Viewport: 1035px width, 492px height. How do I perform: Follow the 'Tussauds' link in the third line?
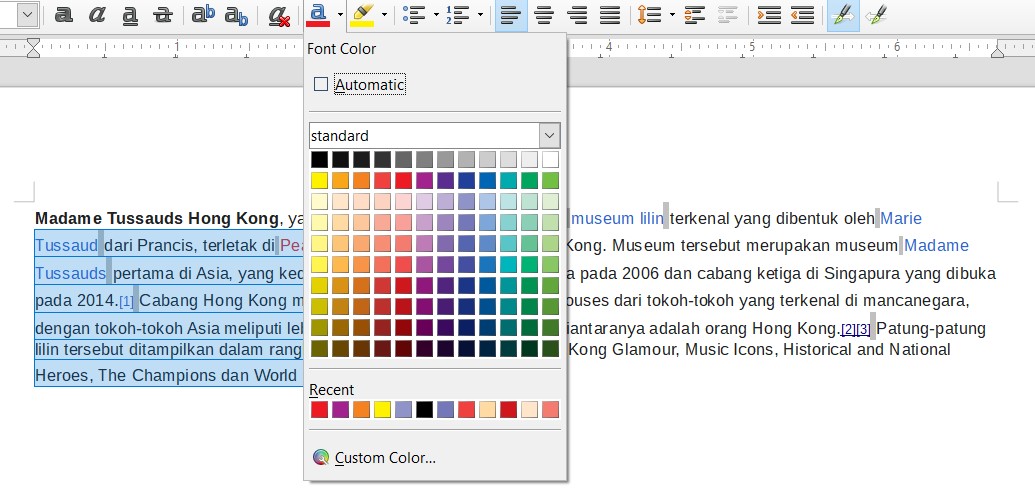point(70,273)
